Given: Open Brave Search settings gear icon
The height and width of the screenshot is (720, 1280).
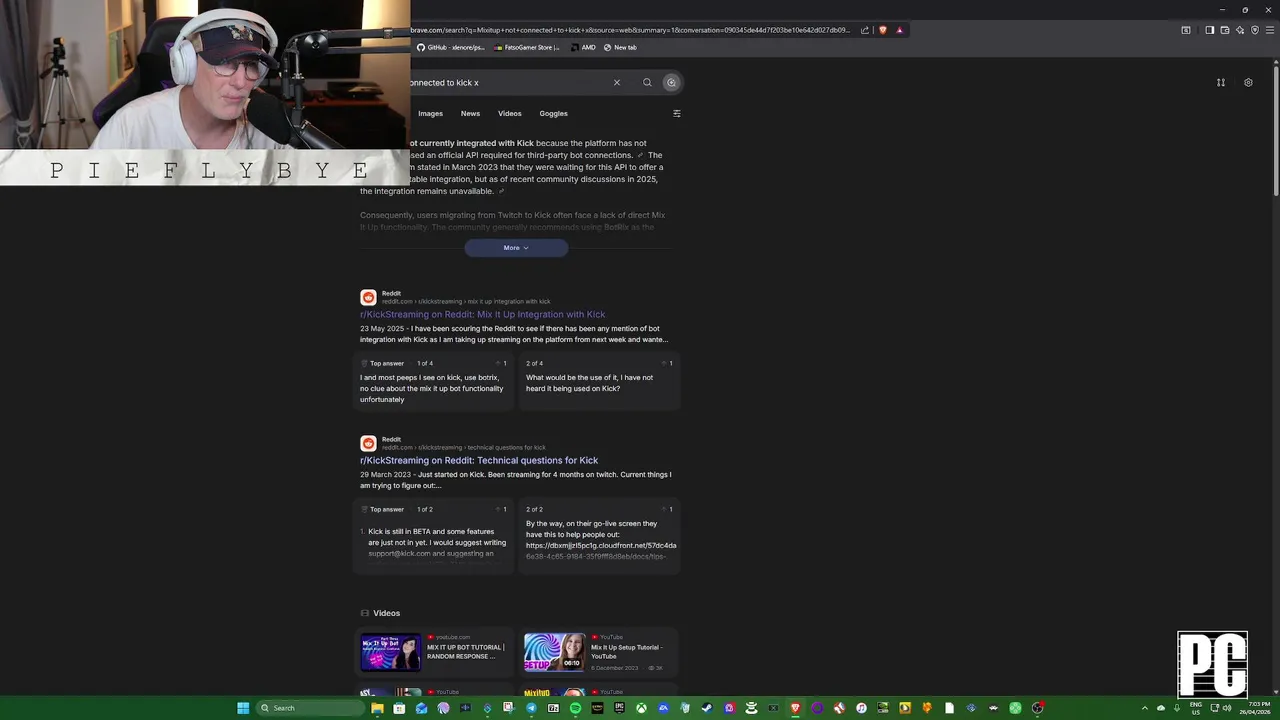Looking at the screenshot, I should pyautogui.click(x=1248, y=82).
